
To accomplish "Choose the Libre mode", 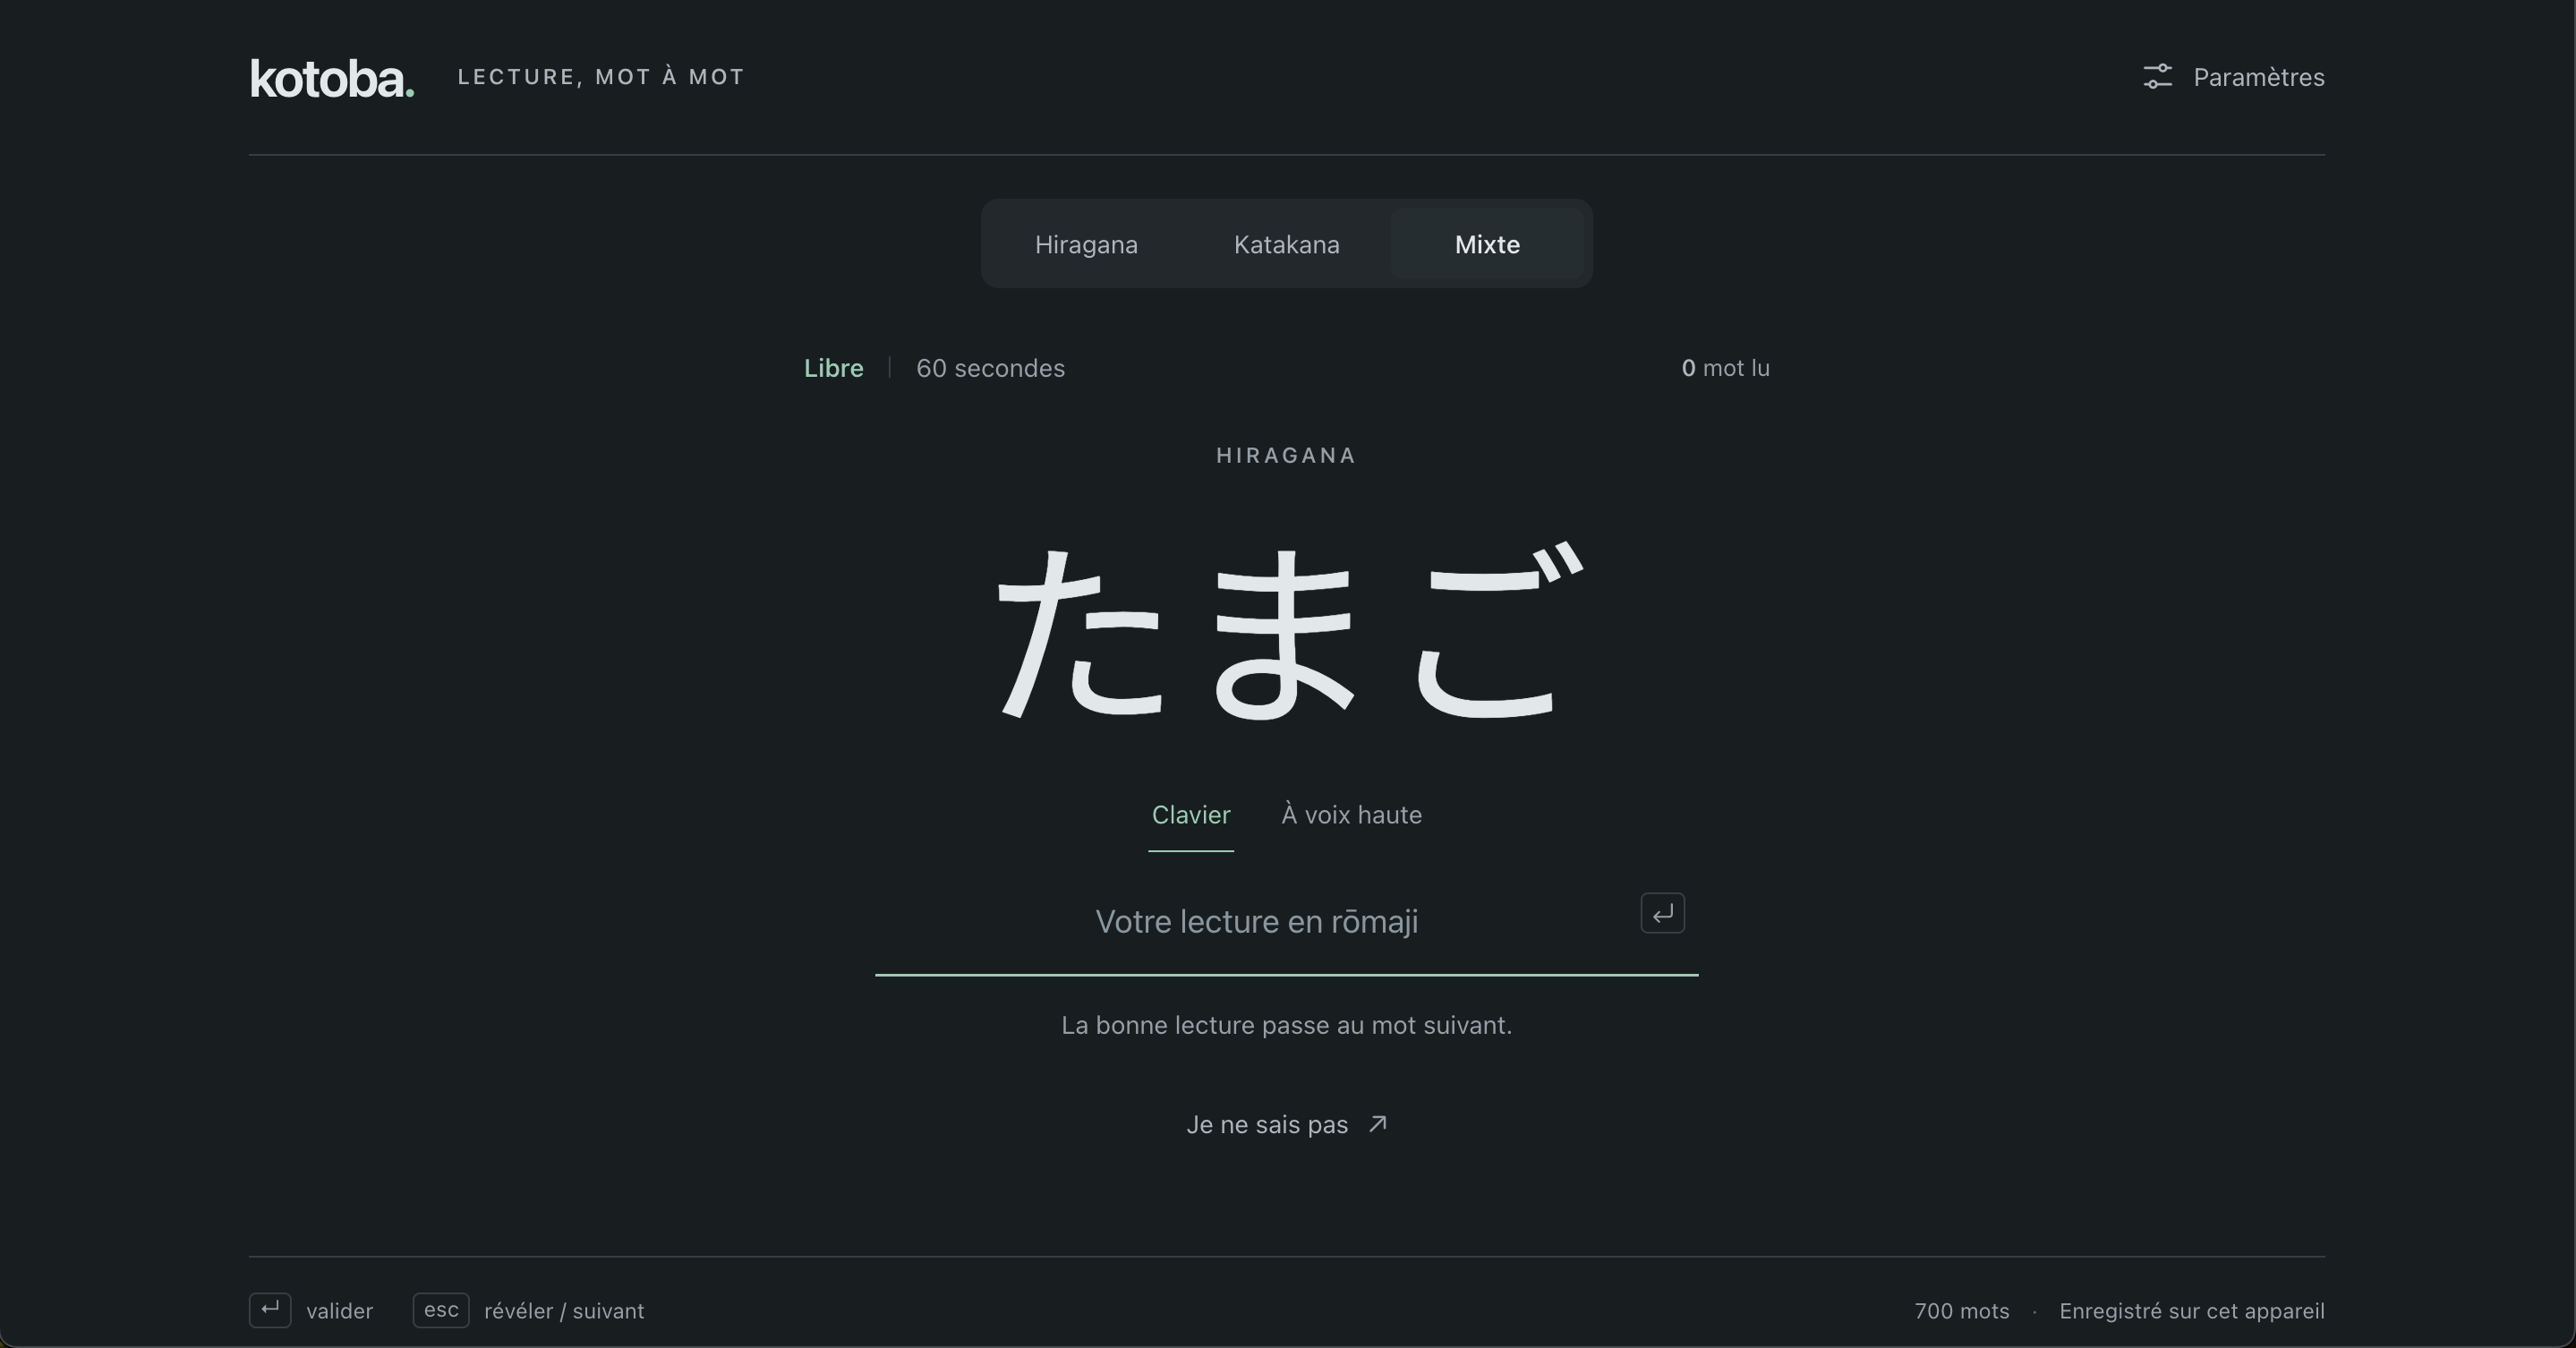I will [x=833, y=368].
